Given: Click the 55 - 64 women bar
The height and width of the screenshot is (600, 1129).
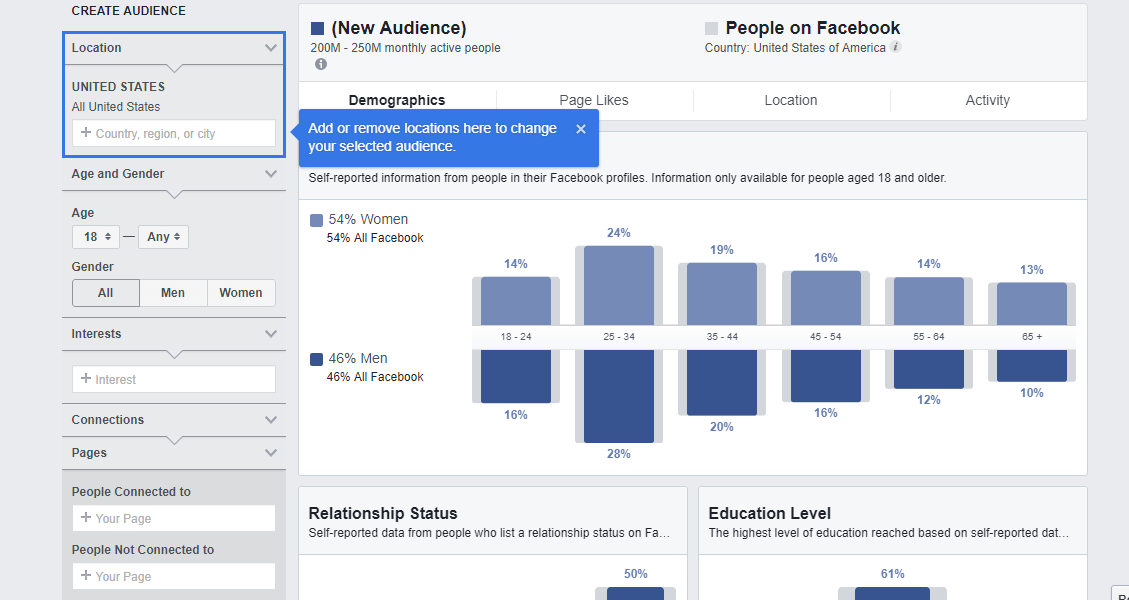Looking at the screenshot, I should [x=929, y=301].
